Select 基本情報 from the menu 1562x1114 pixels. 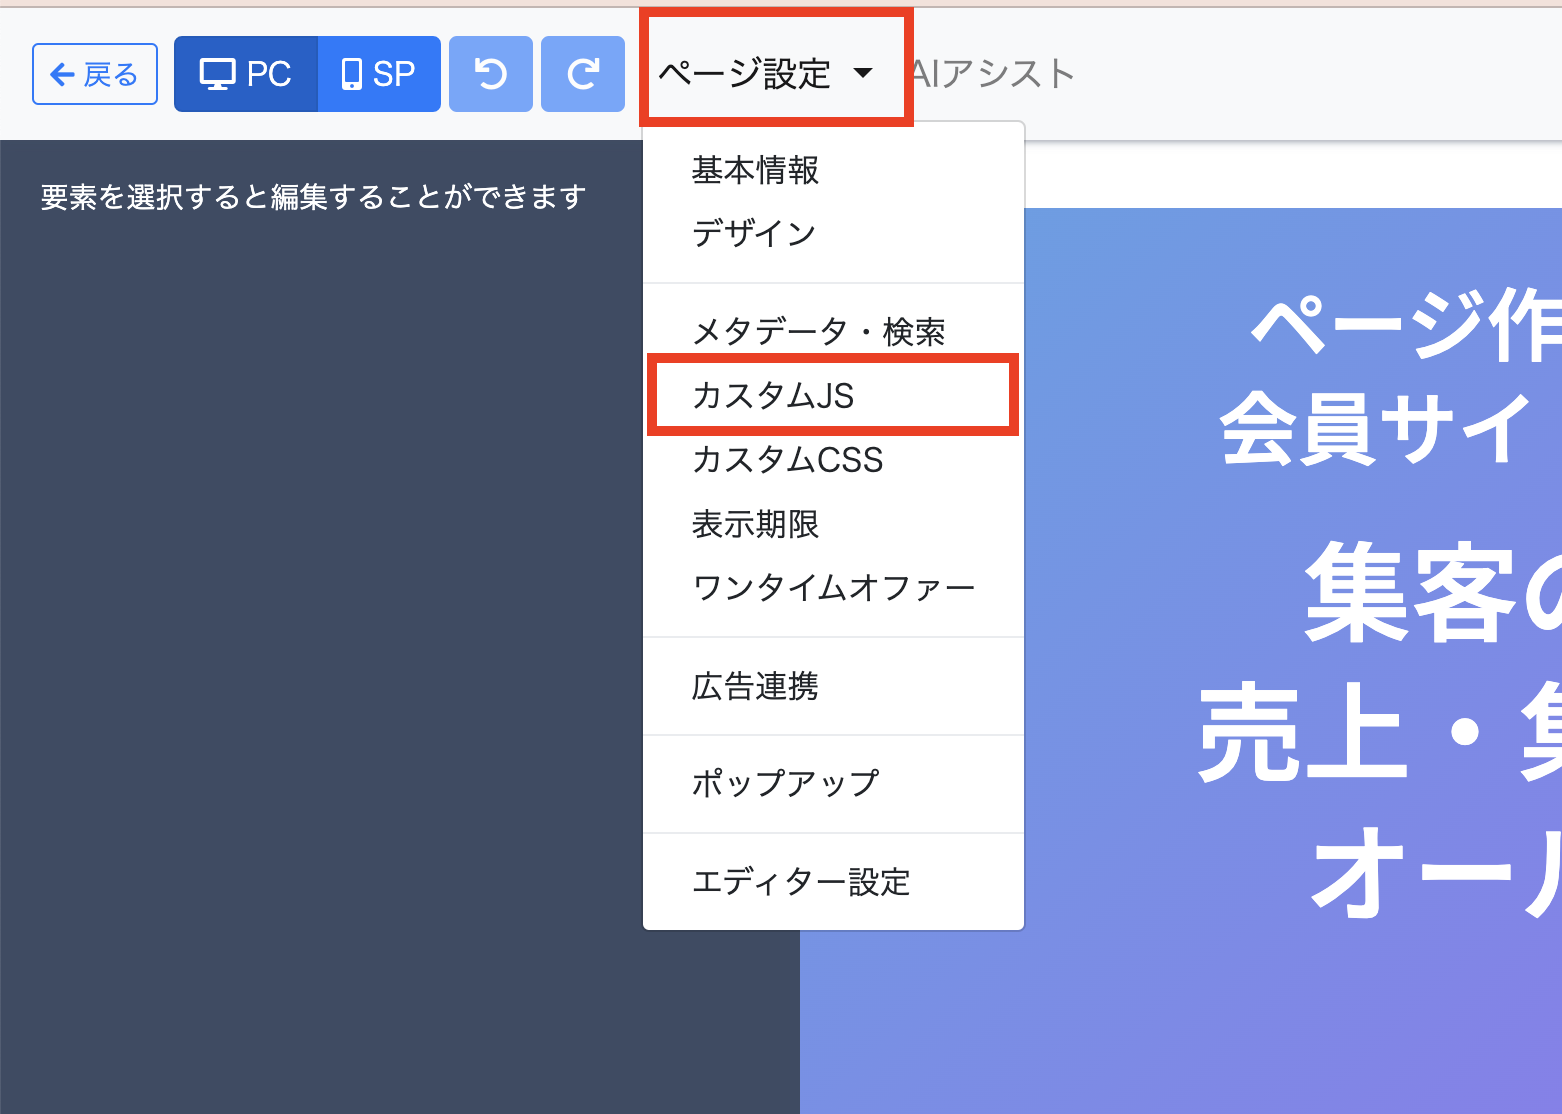click(755, 170)
